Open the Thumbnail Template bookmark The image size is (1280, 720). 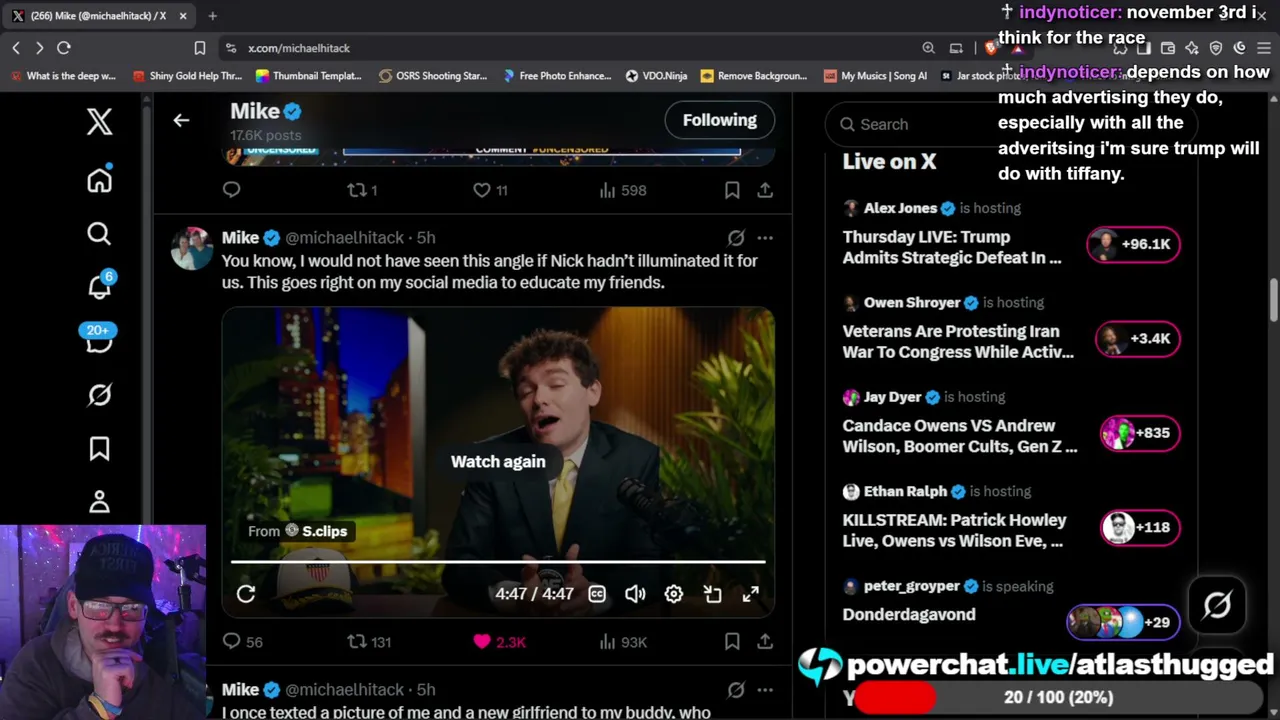coord(309,76)
